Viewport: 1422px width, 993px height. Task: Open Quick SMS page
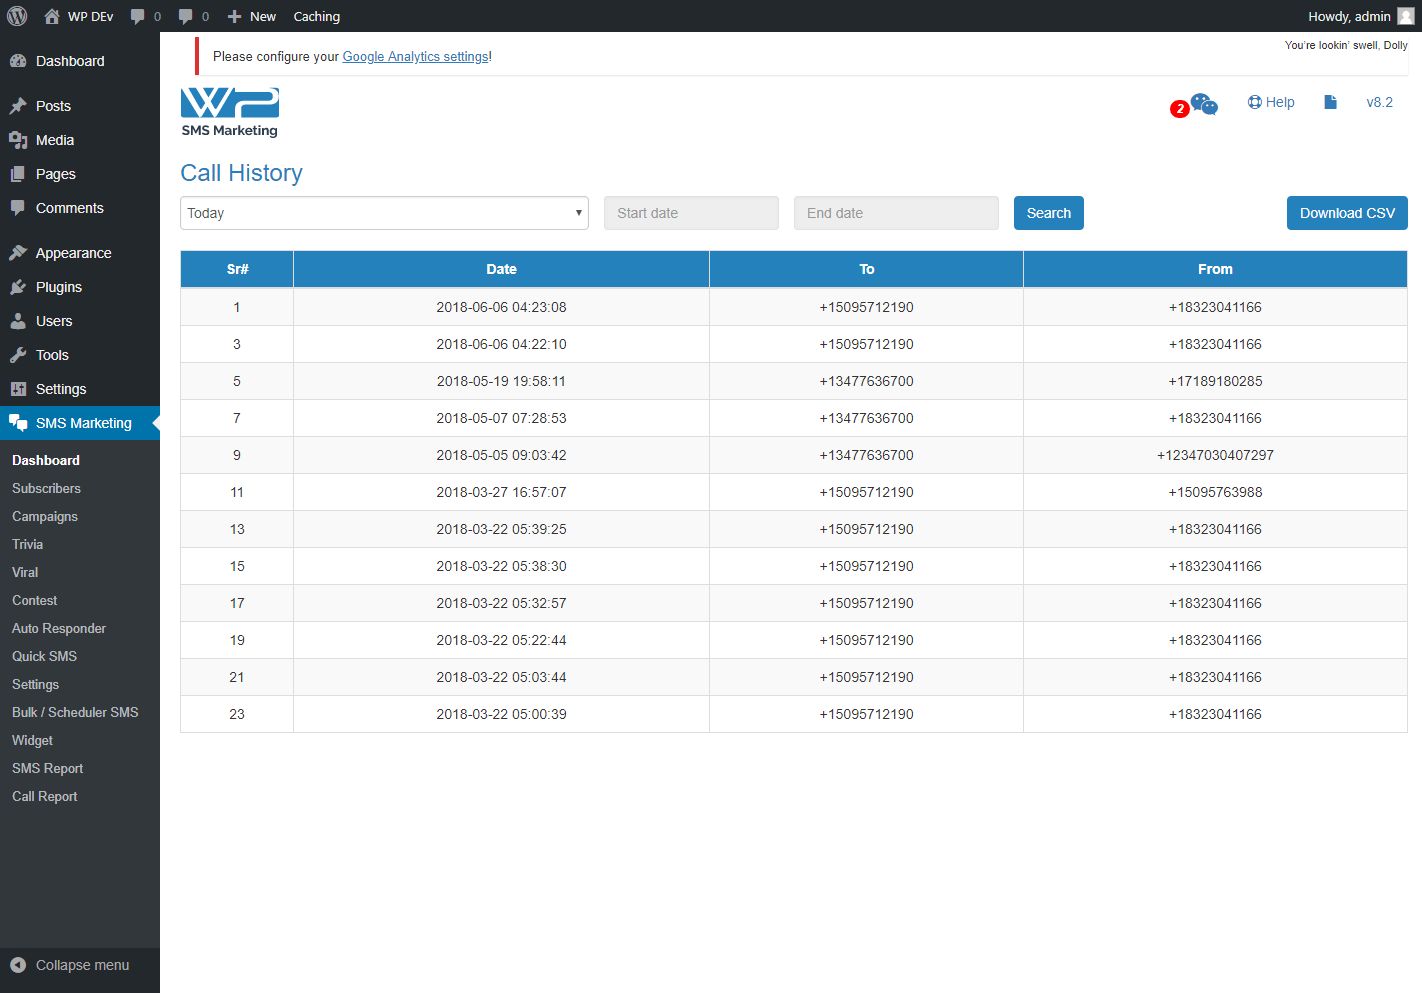tap(44, 656)
